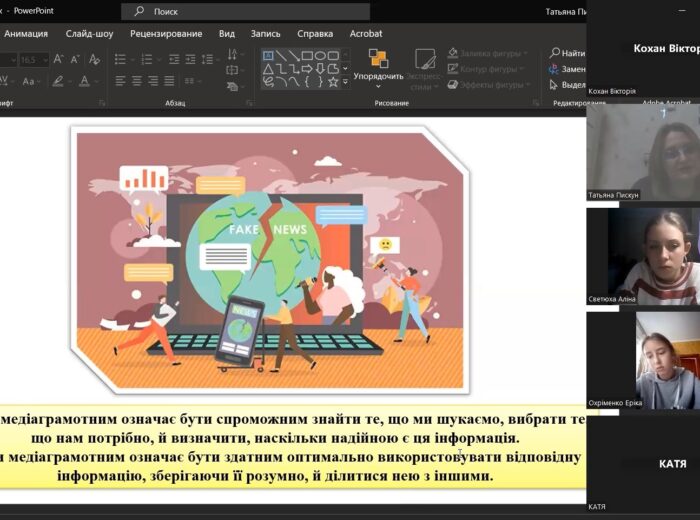Click the Increase Font Size icon
The width and height of the screenshot is (700, 520).
click(x=60, y=60)
